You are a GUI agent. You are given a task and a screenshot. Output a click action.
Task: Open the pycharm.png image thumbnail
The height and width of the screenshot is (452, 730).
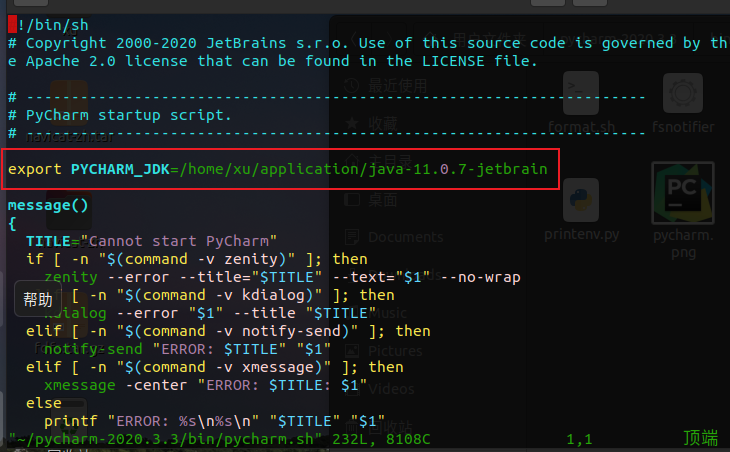pyautogui.click(x=683, y=193)
